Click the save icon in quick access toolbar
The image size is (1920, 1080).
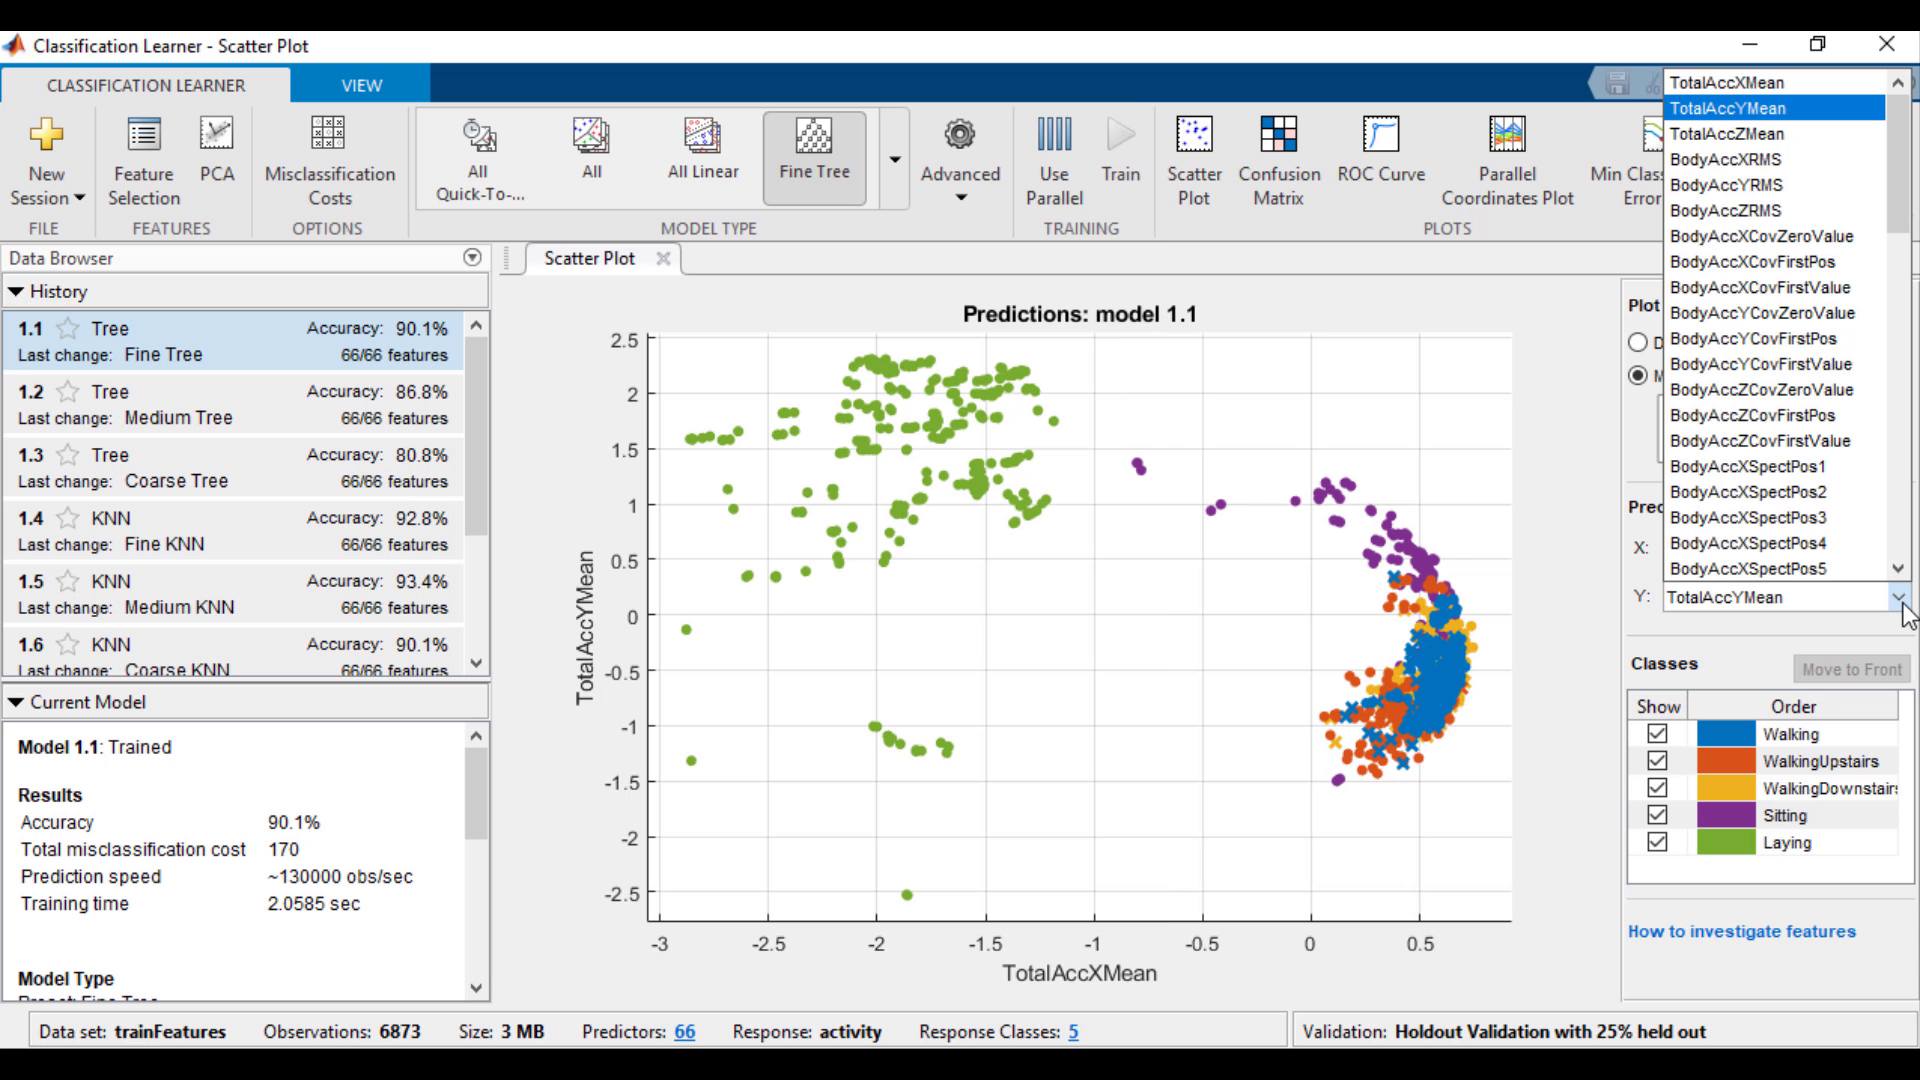(x=1617, y=84)
